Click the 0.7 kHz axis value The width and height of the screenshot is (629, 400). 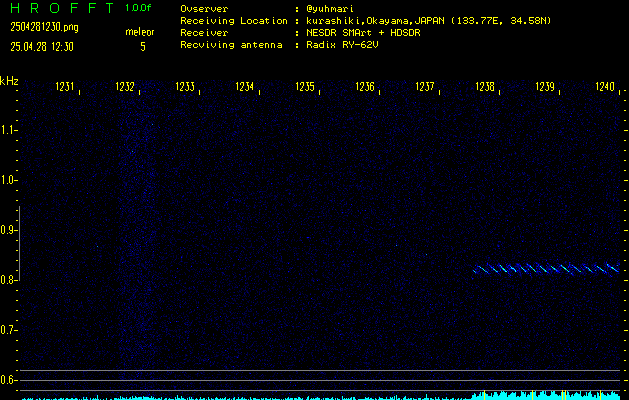coord(8,331)
